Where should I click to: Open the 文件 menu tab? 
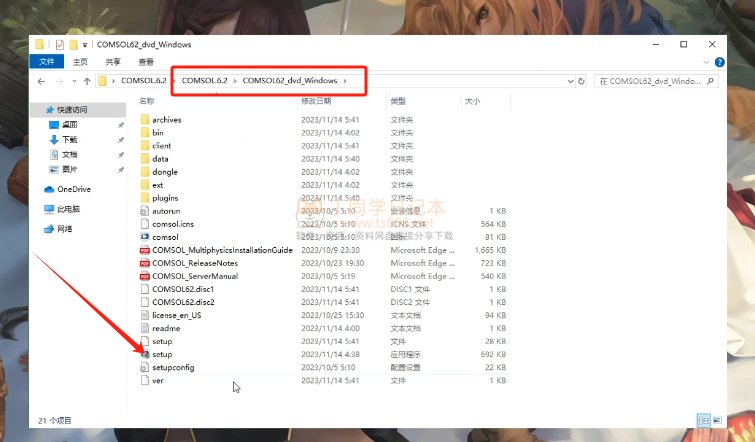47,62
